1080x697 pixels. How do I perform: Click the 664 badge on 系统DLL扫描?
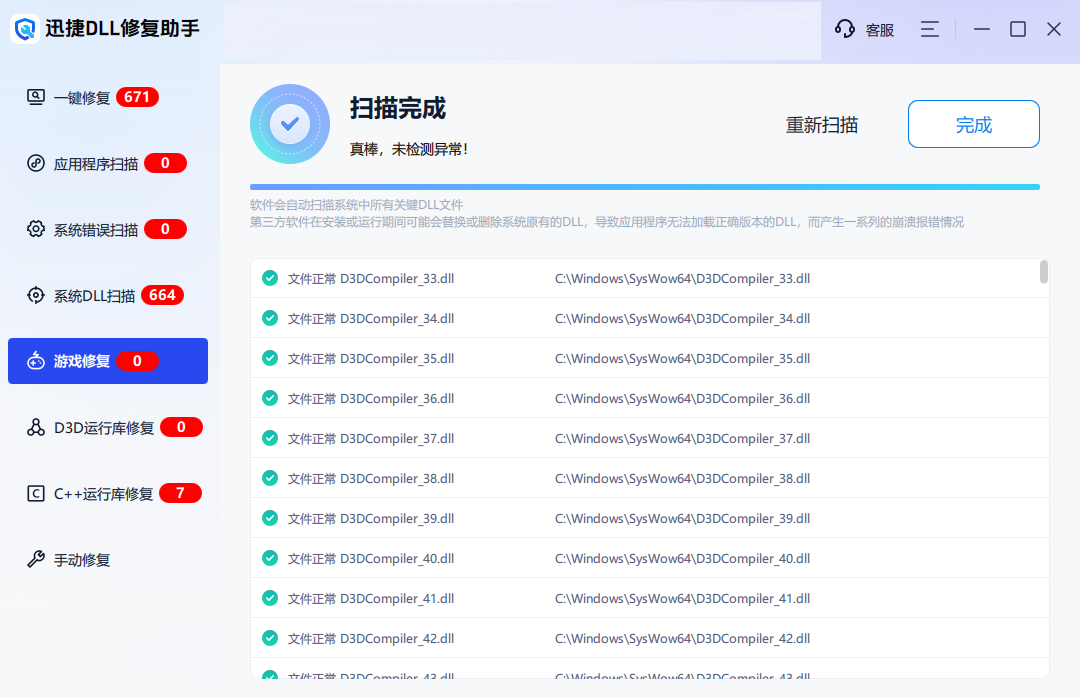click(x=163, y=295)
